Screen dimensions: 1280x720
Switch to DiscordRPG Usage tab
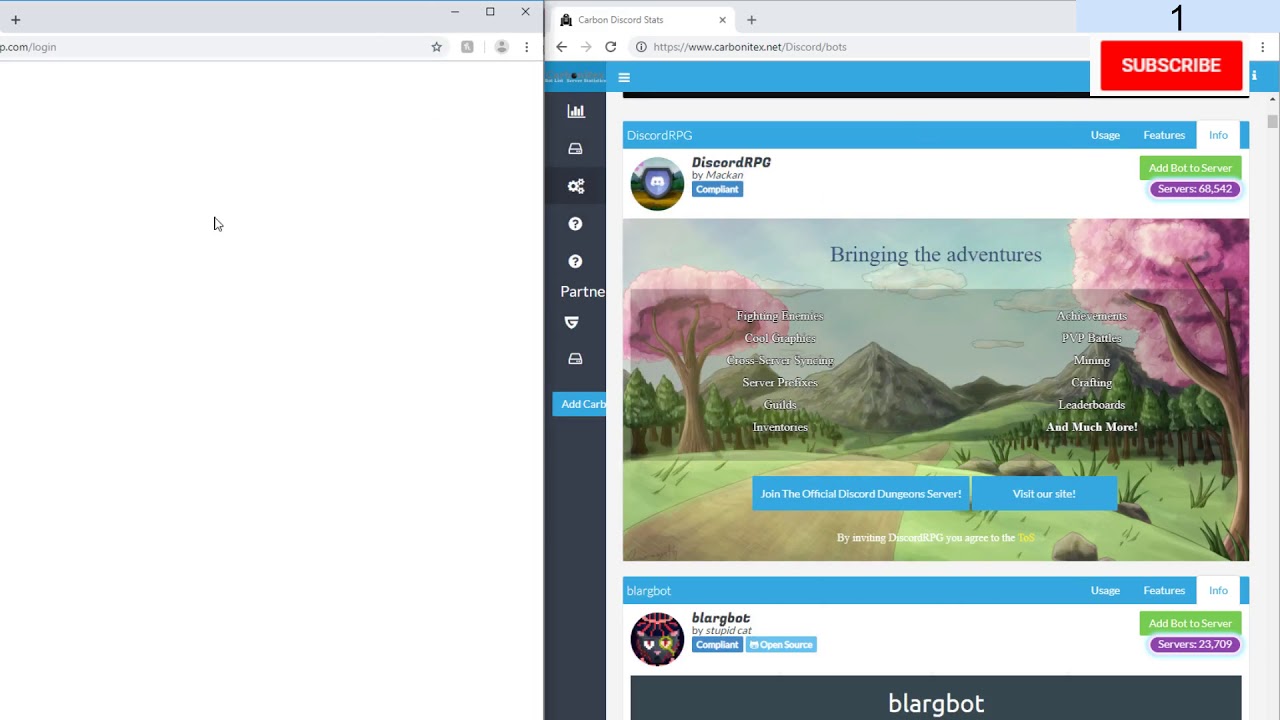1105,135
